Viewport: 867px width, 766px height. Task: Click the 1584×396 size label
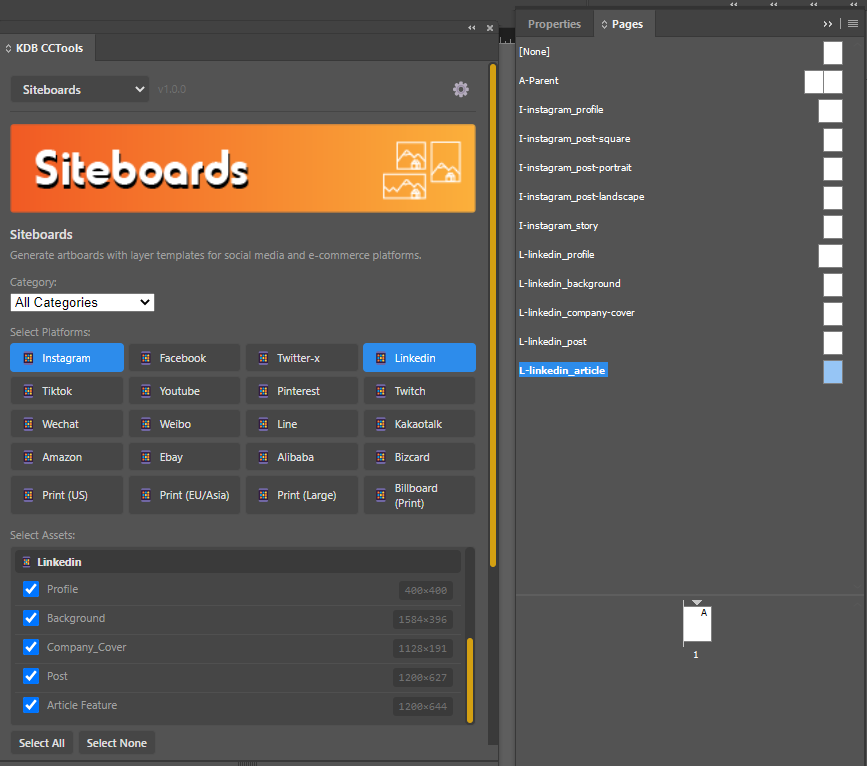422,619
